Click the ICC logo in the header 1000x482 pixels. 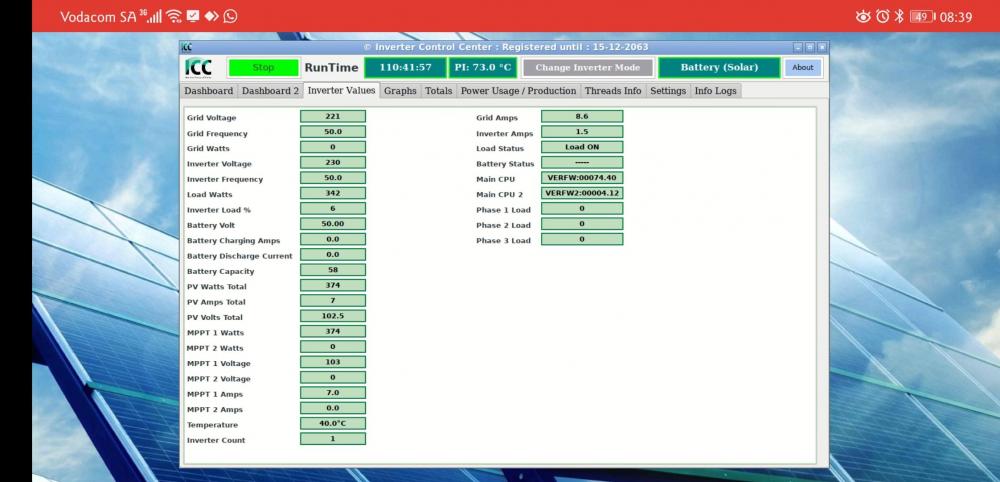click(198, 68)
